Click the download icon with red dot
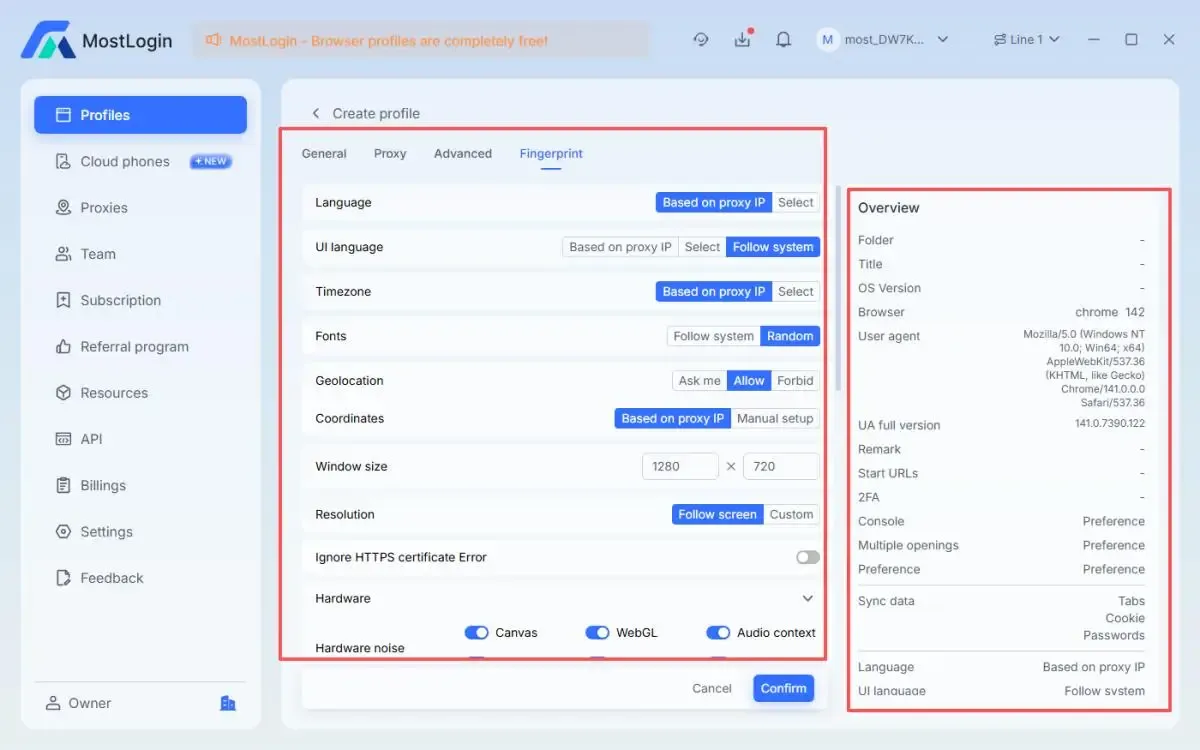The image size is (1200, 750). point(742,40)
